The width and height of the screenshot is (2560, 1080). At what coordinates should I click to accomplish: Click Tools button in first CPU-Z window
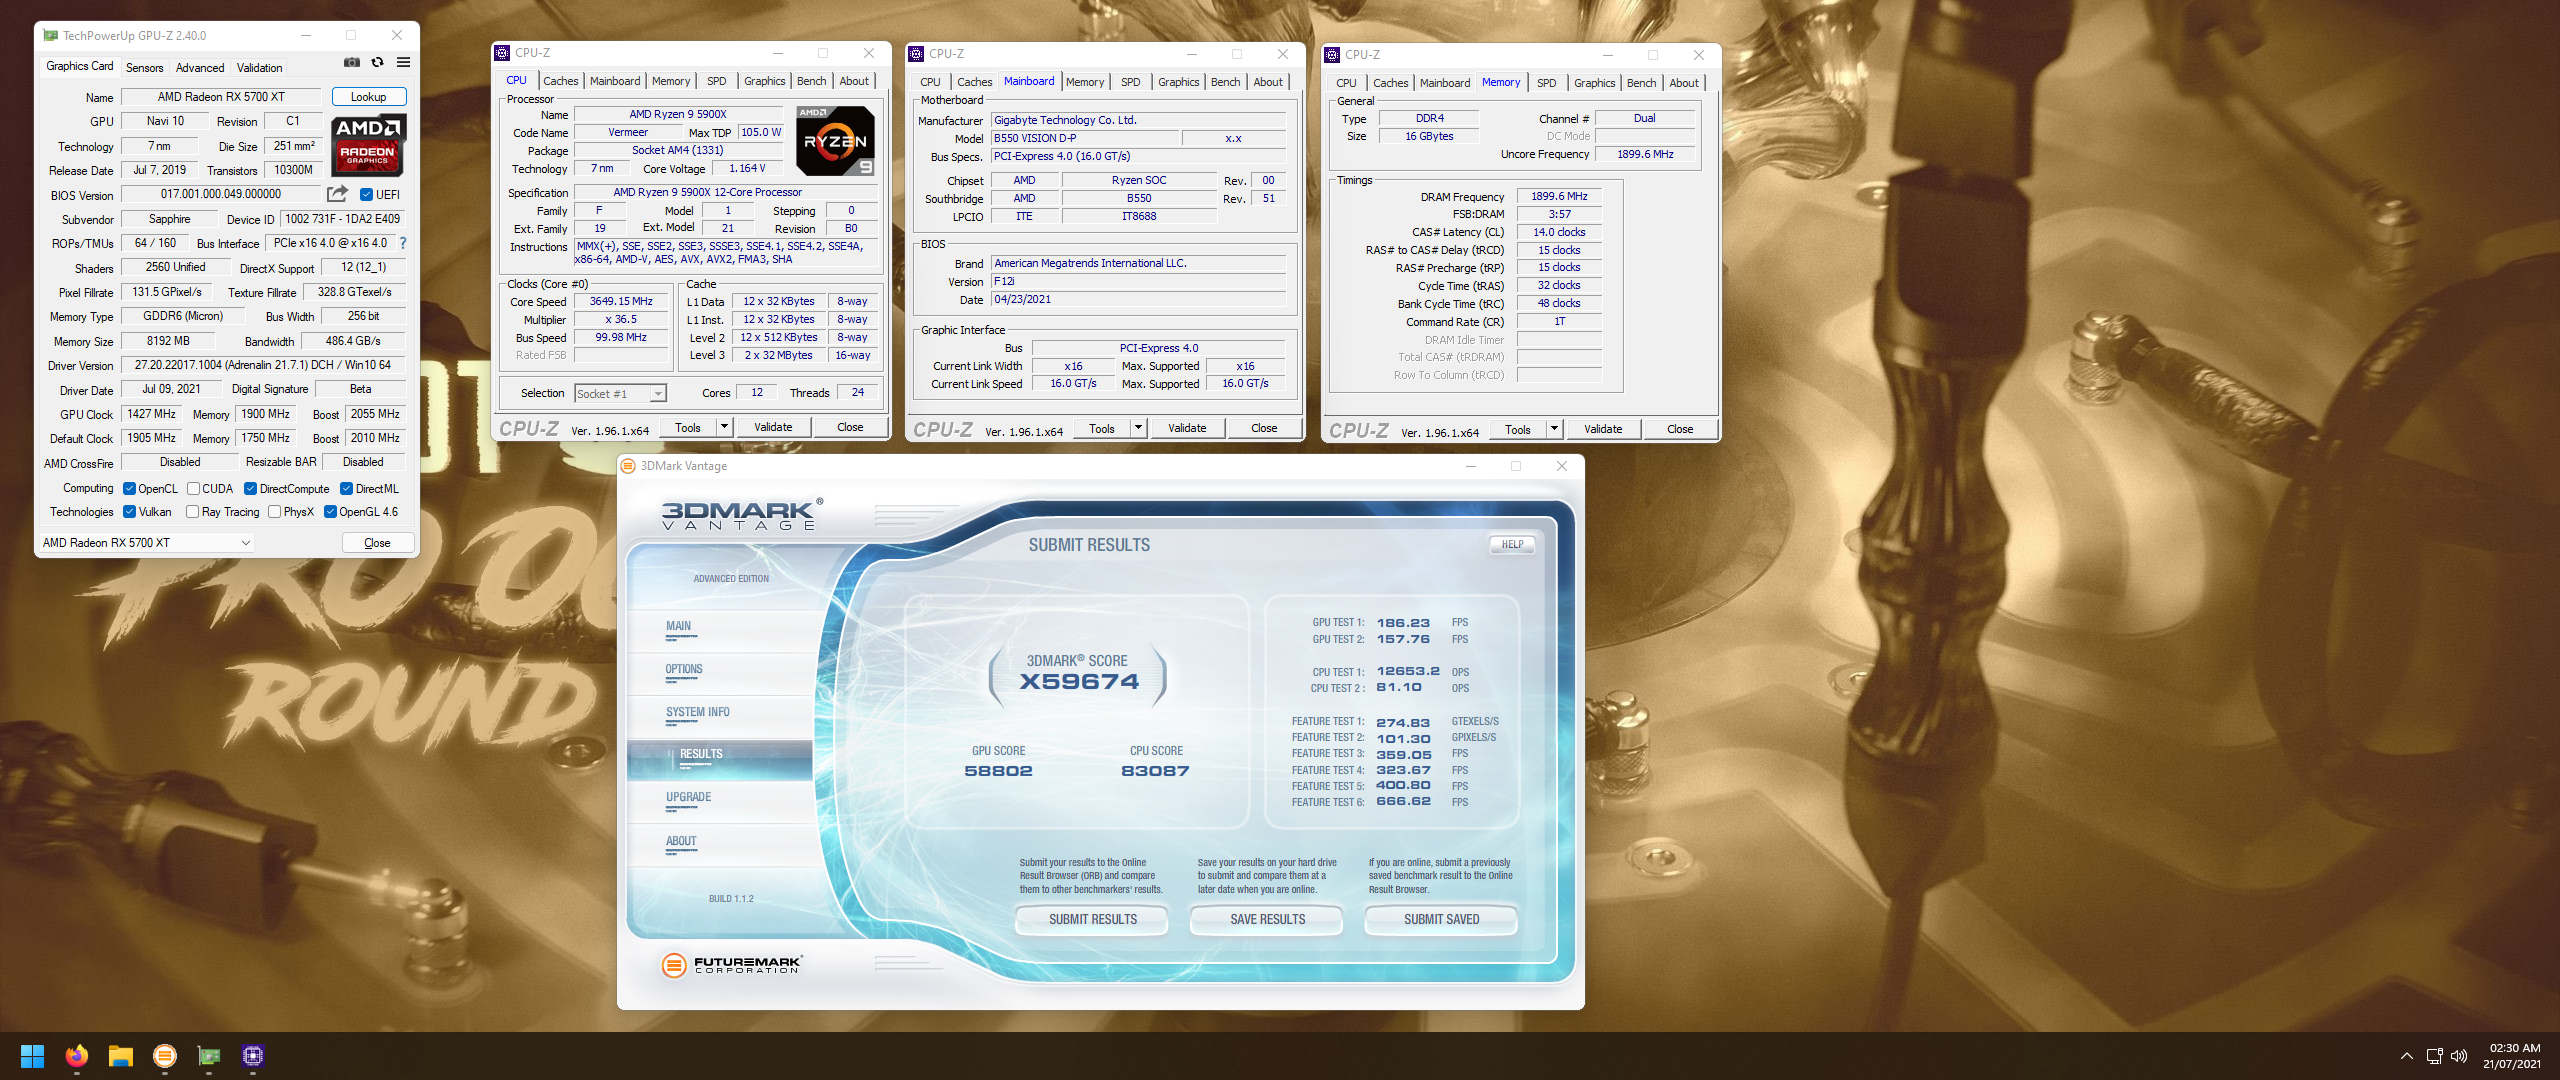(688, 427)
